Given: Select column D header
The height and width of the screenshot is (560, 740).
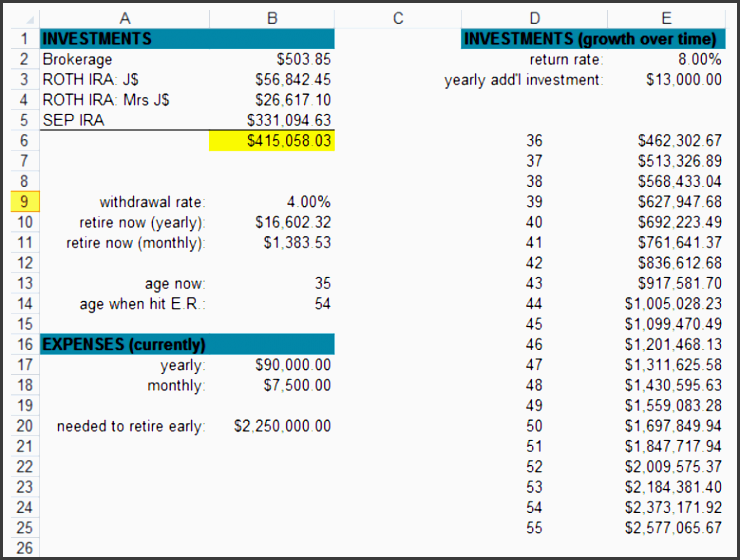Looking at the screenshot, I should [533, 17].
